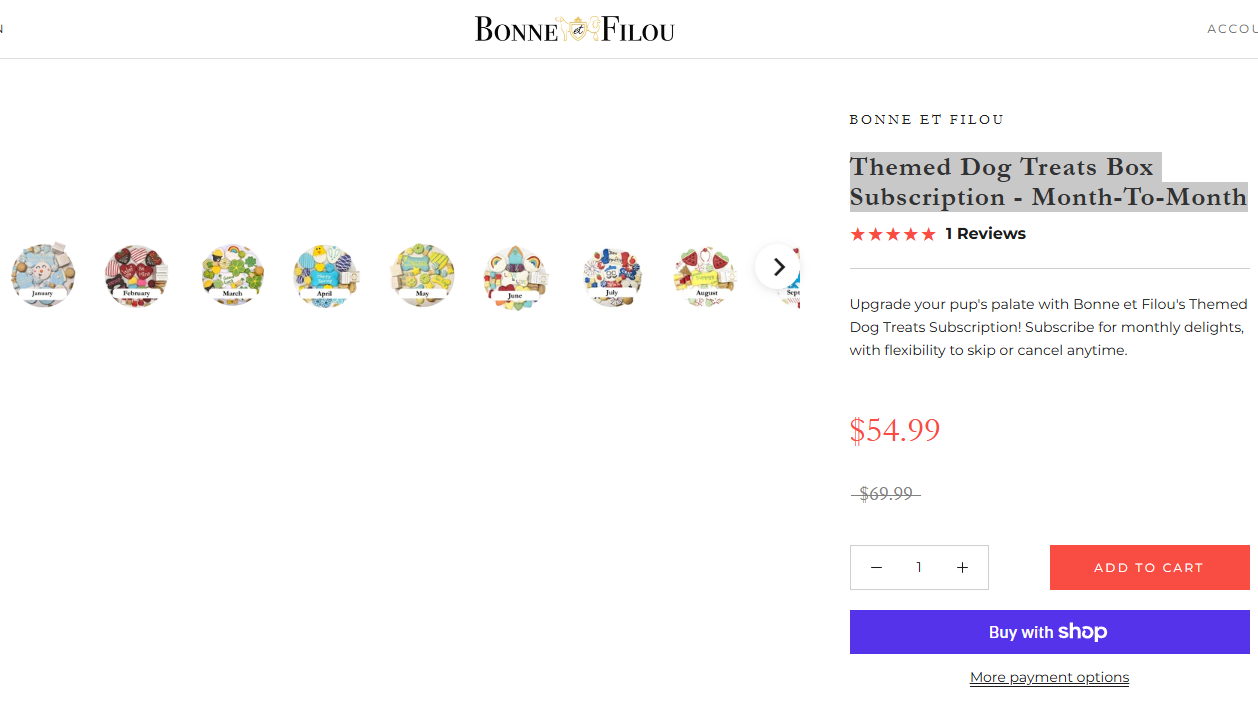Click the quantity input field
1258x709 pixels.
pyautogui.click(x=919, y=567)
